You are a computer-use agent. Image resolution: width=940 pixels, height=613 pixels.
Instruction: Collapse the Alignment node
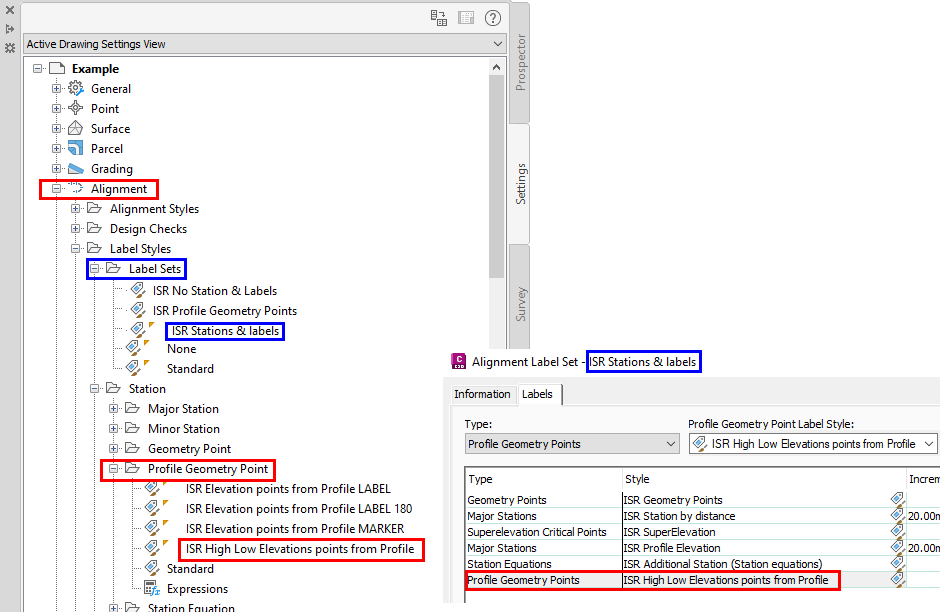point(56,188)
